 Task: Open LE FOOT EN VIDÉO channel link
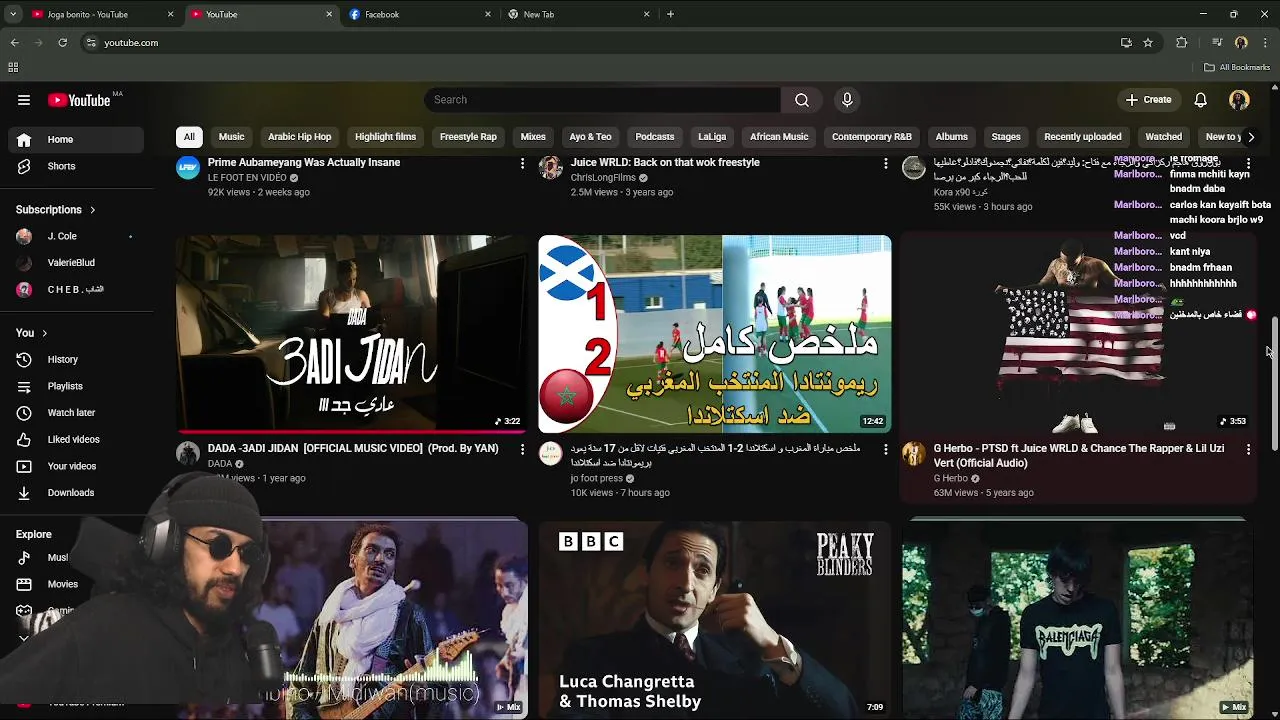[247, 178]
